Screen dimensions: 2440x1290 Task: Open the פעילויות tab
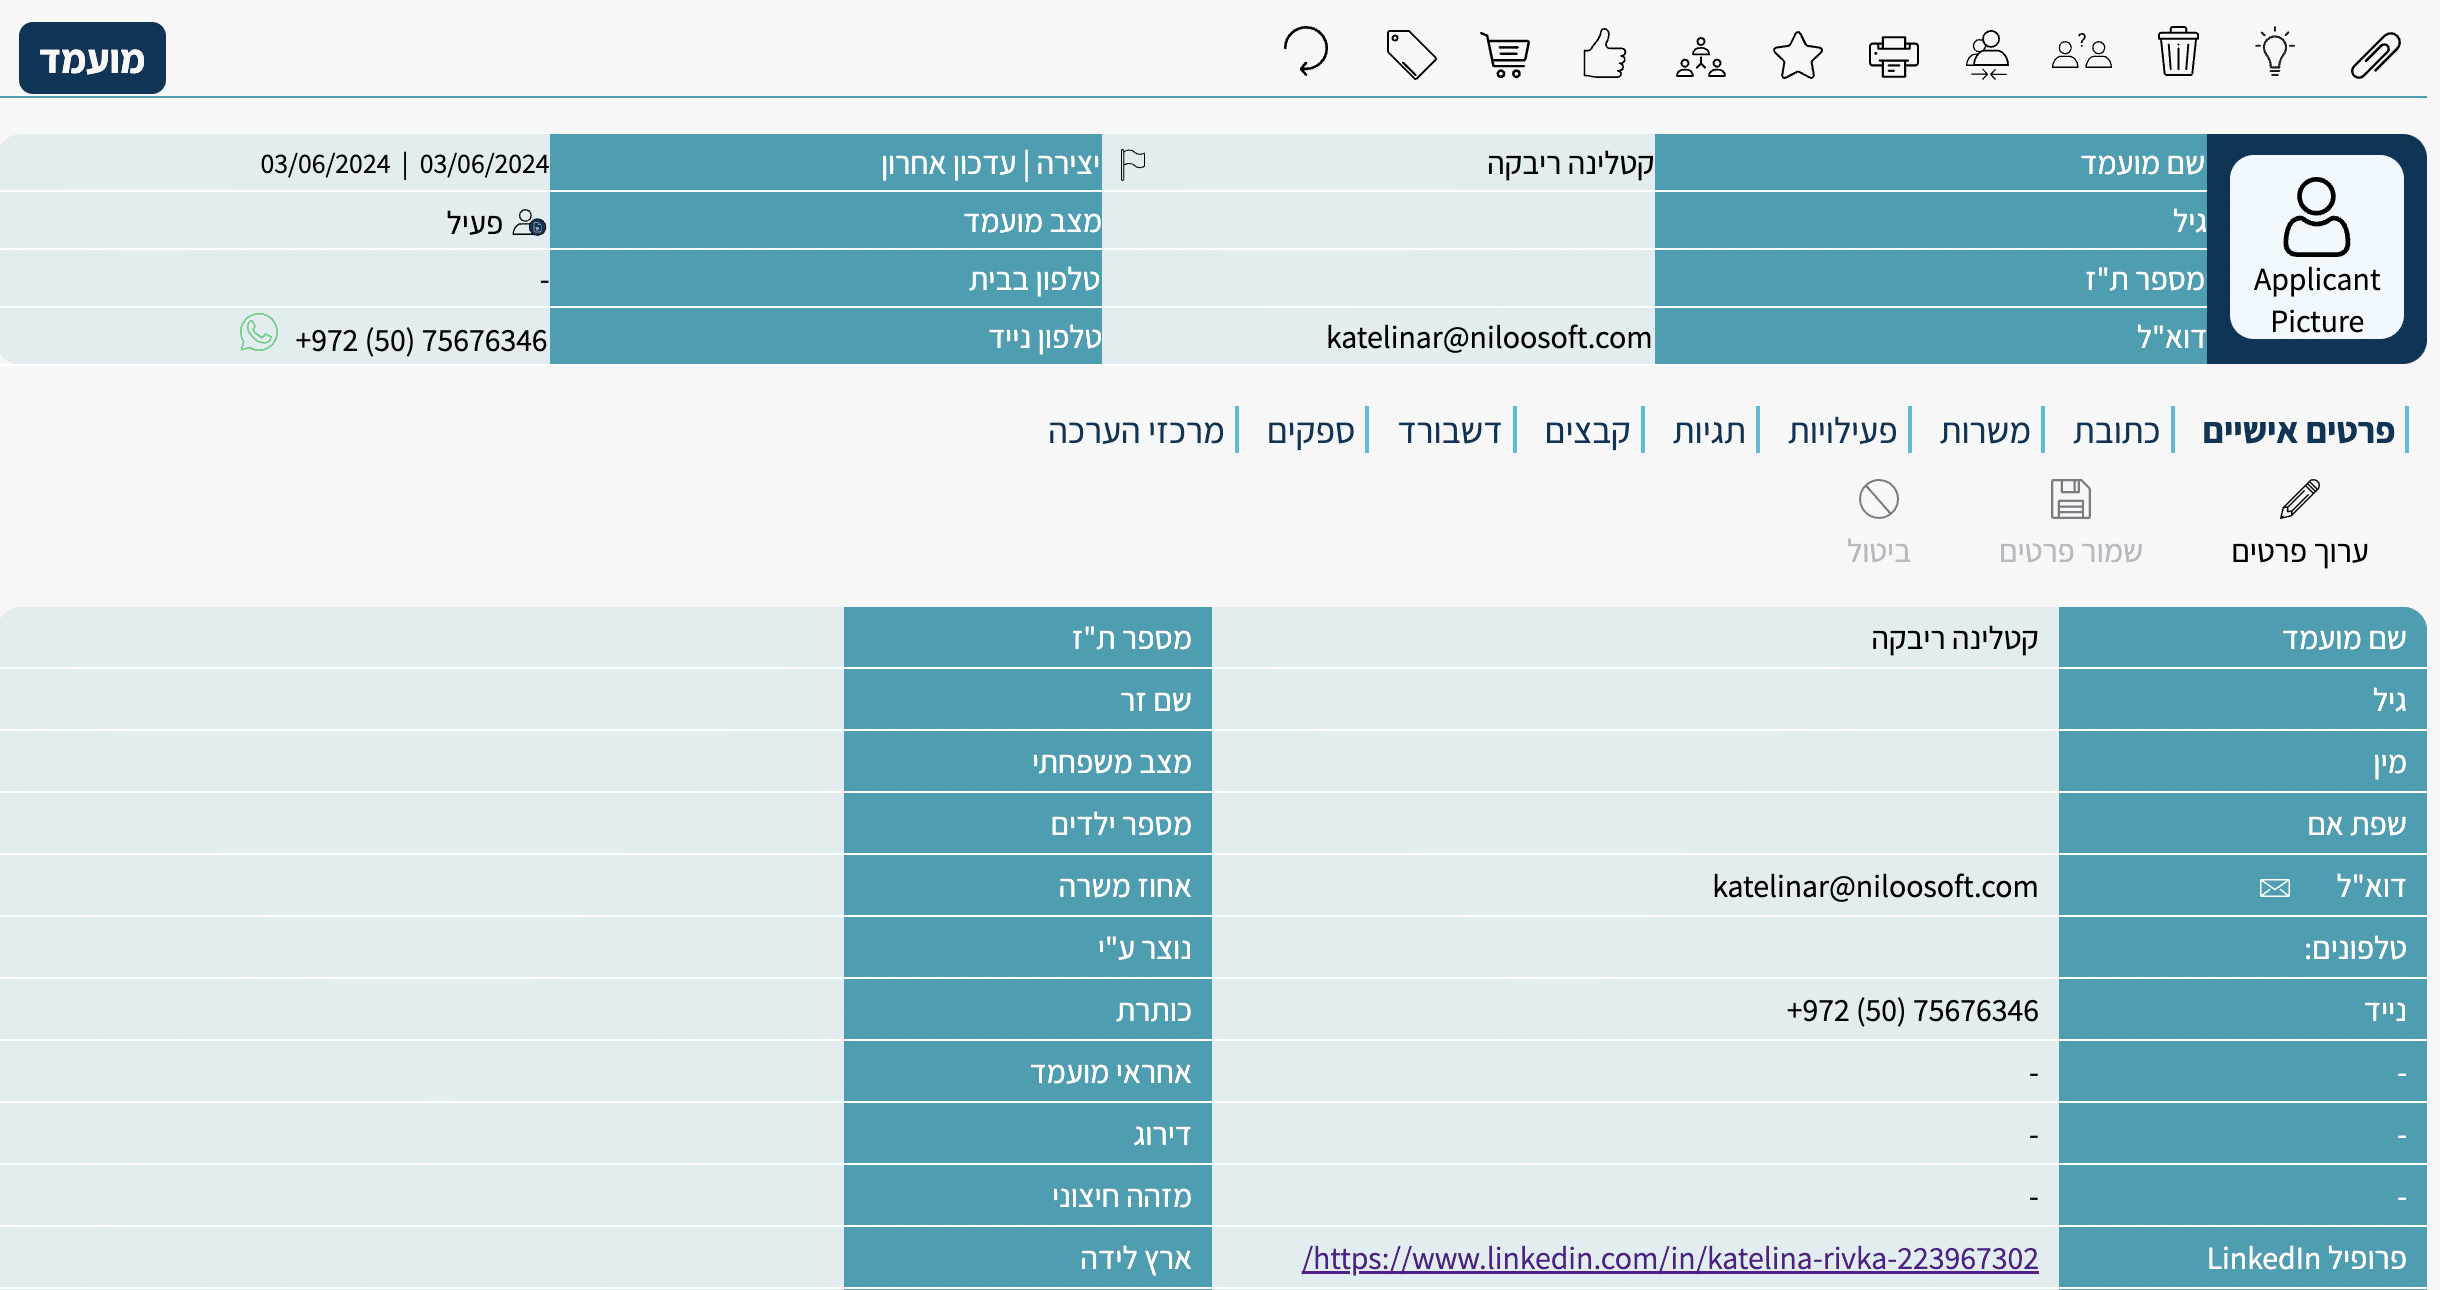(1842, 431)
